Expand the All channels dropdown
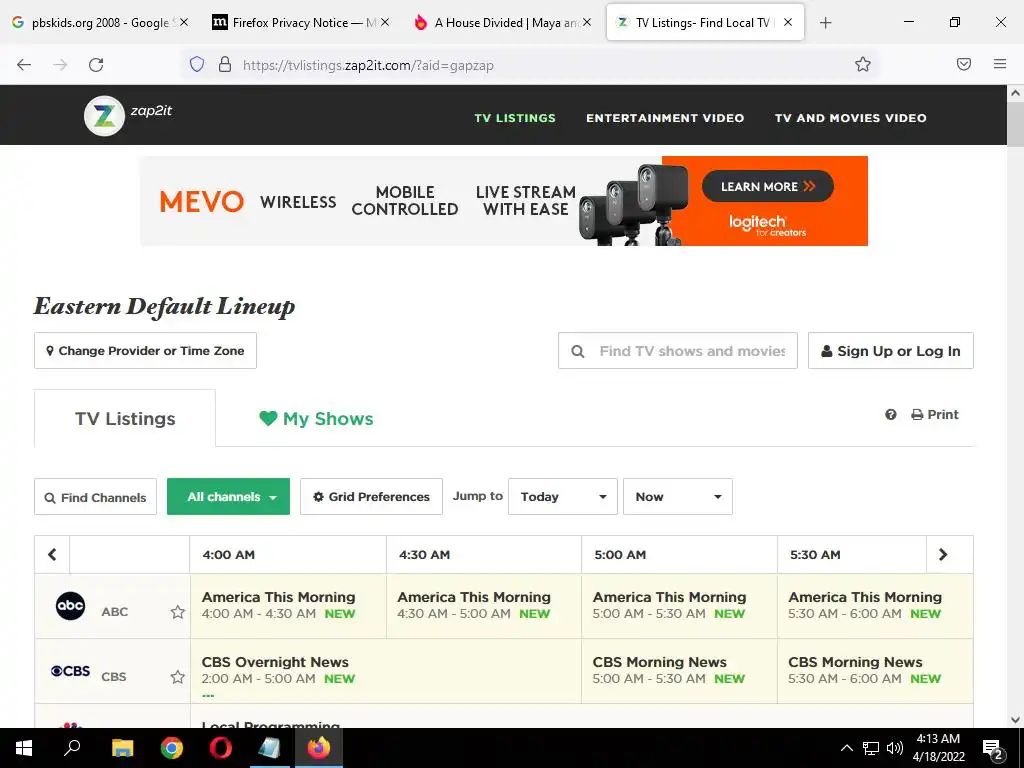This screenshot has width=1024, height=768. (229, 497)
